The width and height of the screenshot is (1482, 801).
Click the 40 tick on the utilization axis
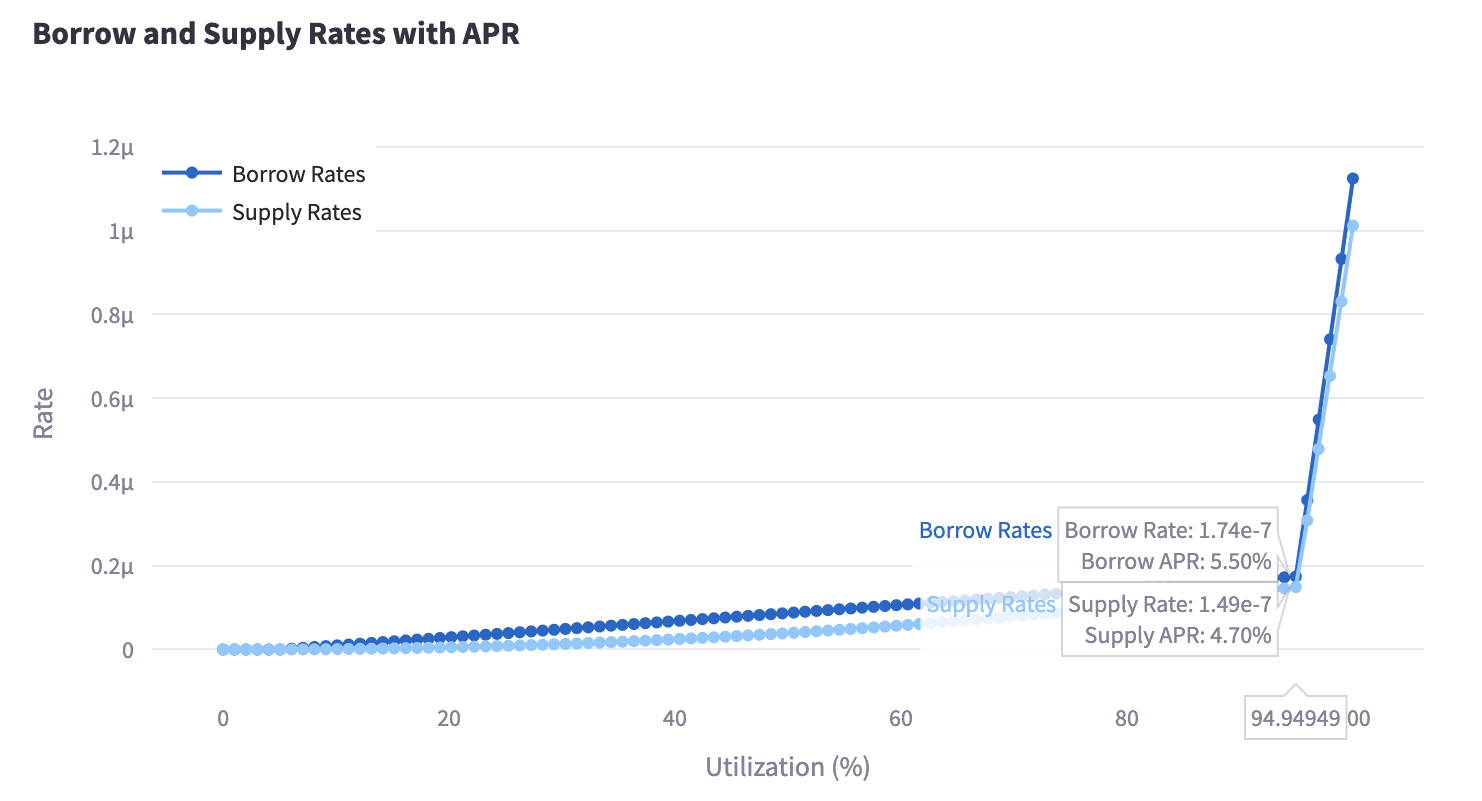tap(674, 717)
